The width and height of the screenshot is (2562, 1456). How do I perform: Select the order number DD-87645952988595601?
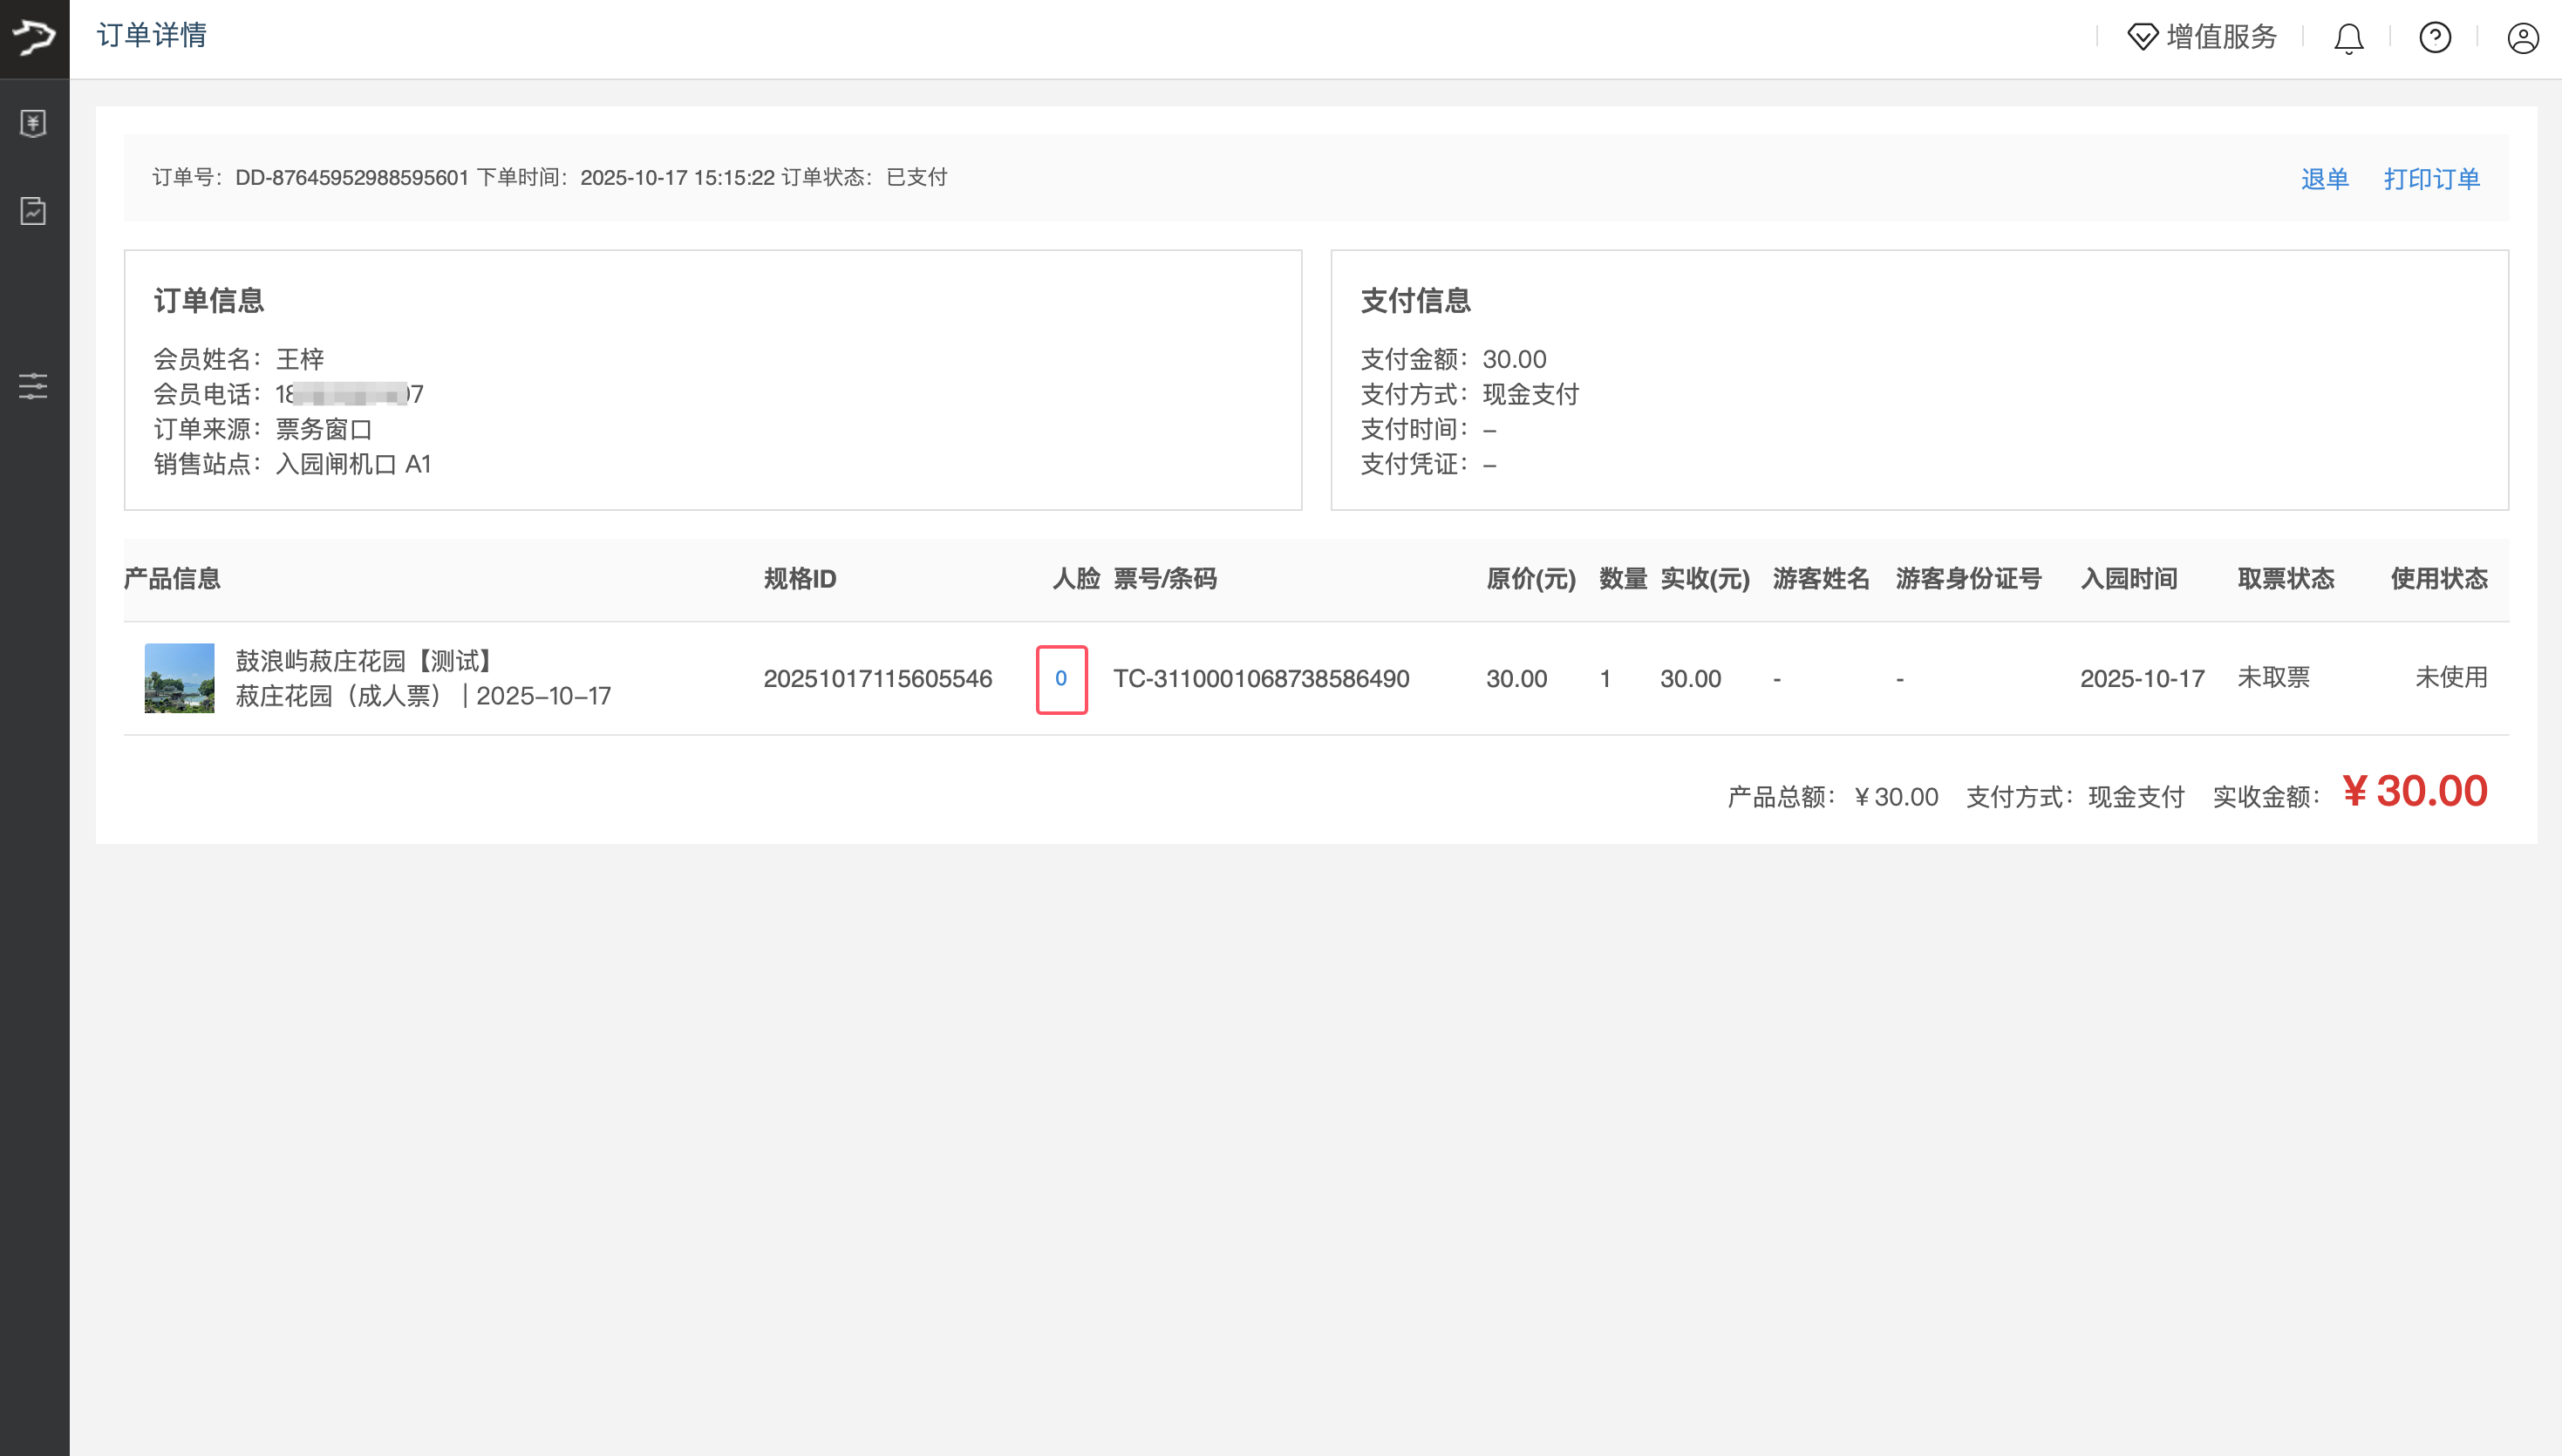pyautogui.click(x=351, y=177)
